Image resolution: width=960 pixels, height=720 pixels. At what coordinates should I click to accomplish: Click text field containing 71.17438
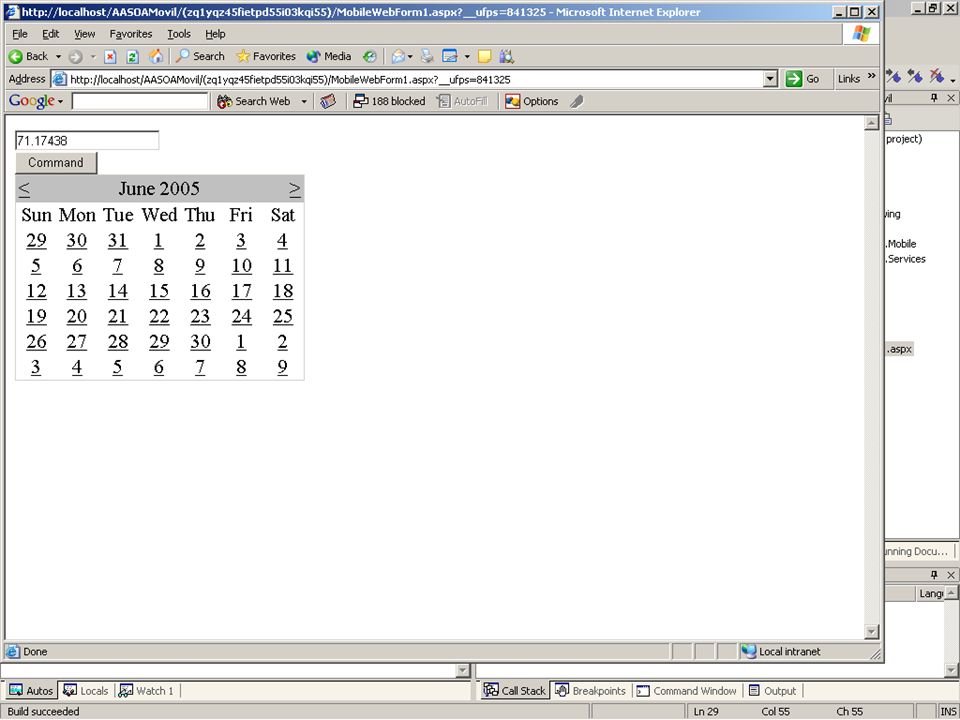click(x=87, y=140)
